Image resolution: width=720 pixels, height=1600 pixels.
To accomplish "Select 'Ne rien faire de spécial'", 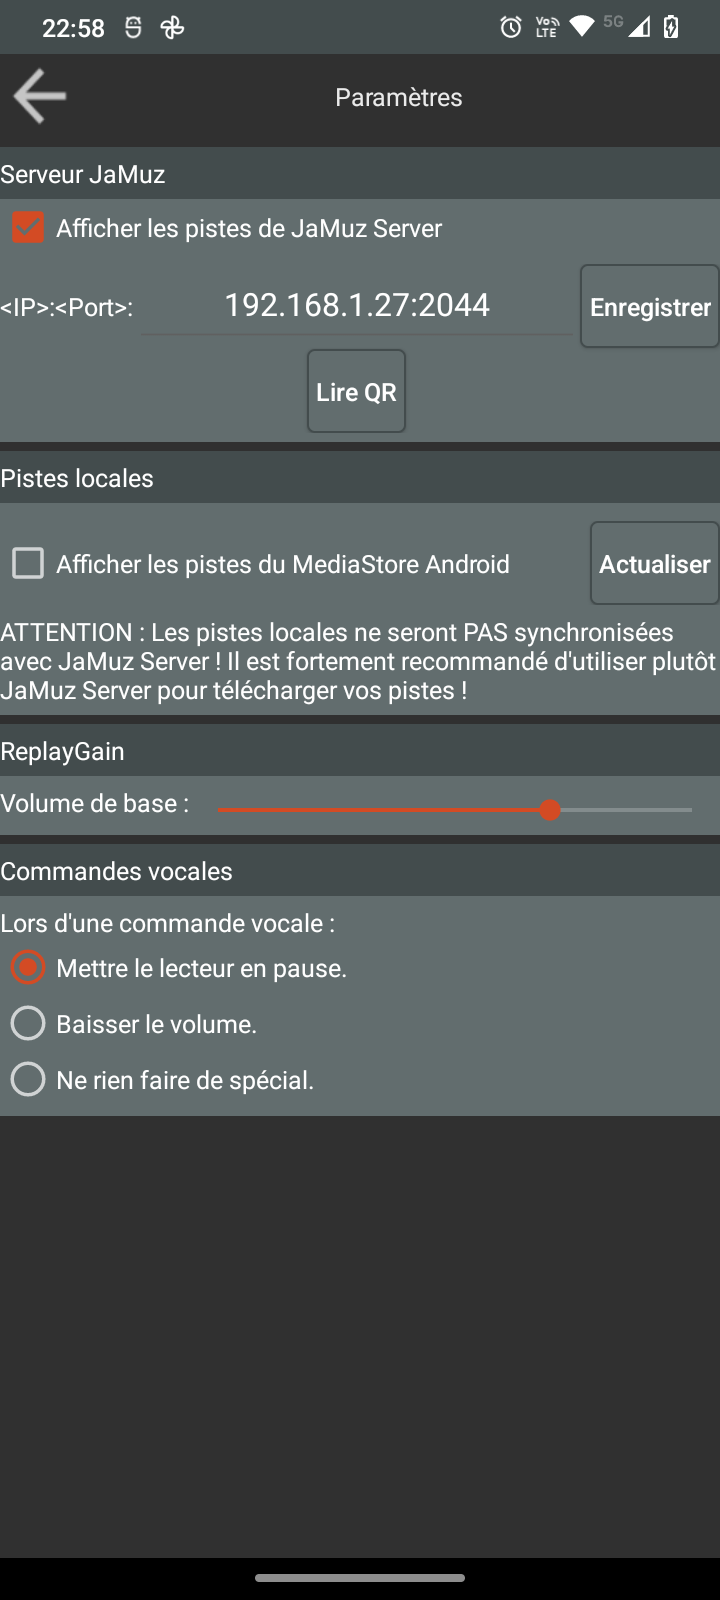I will (x=28, y=1080).
